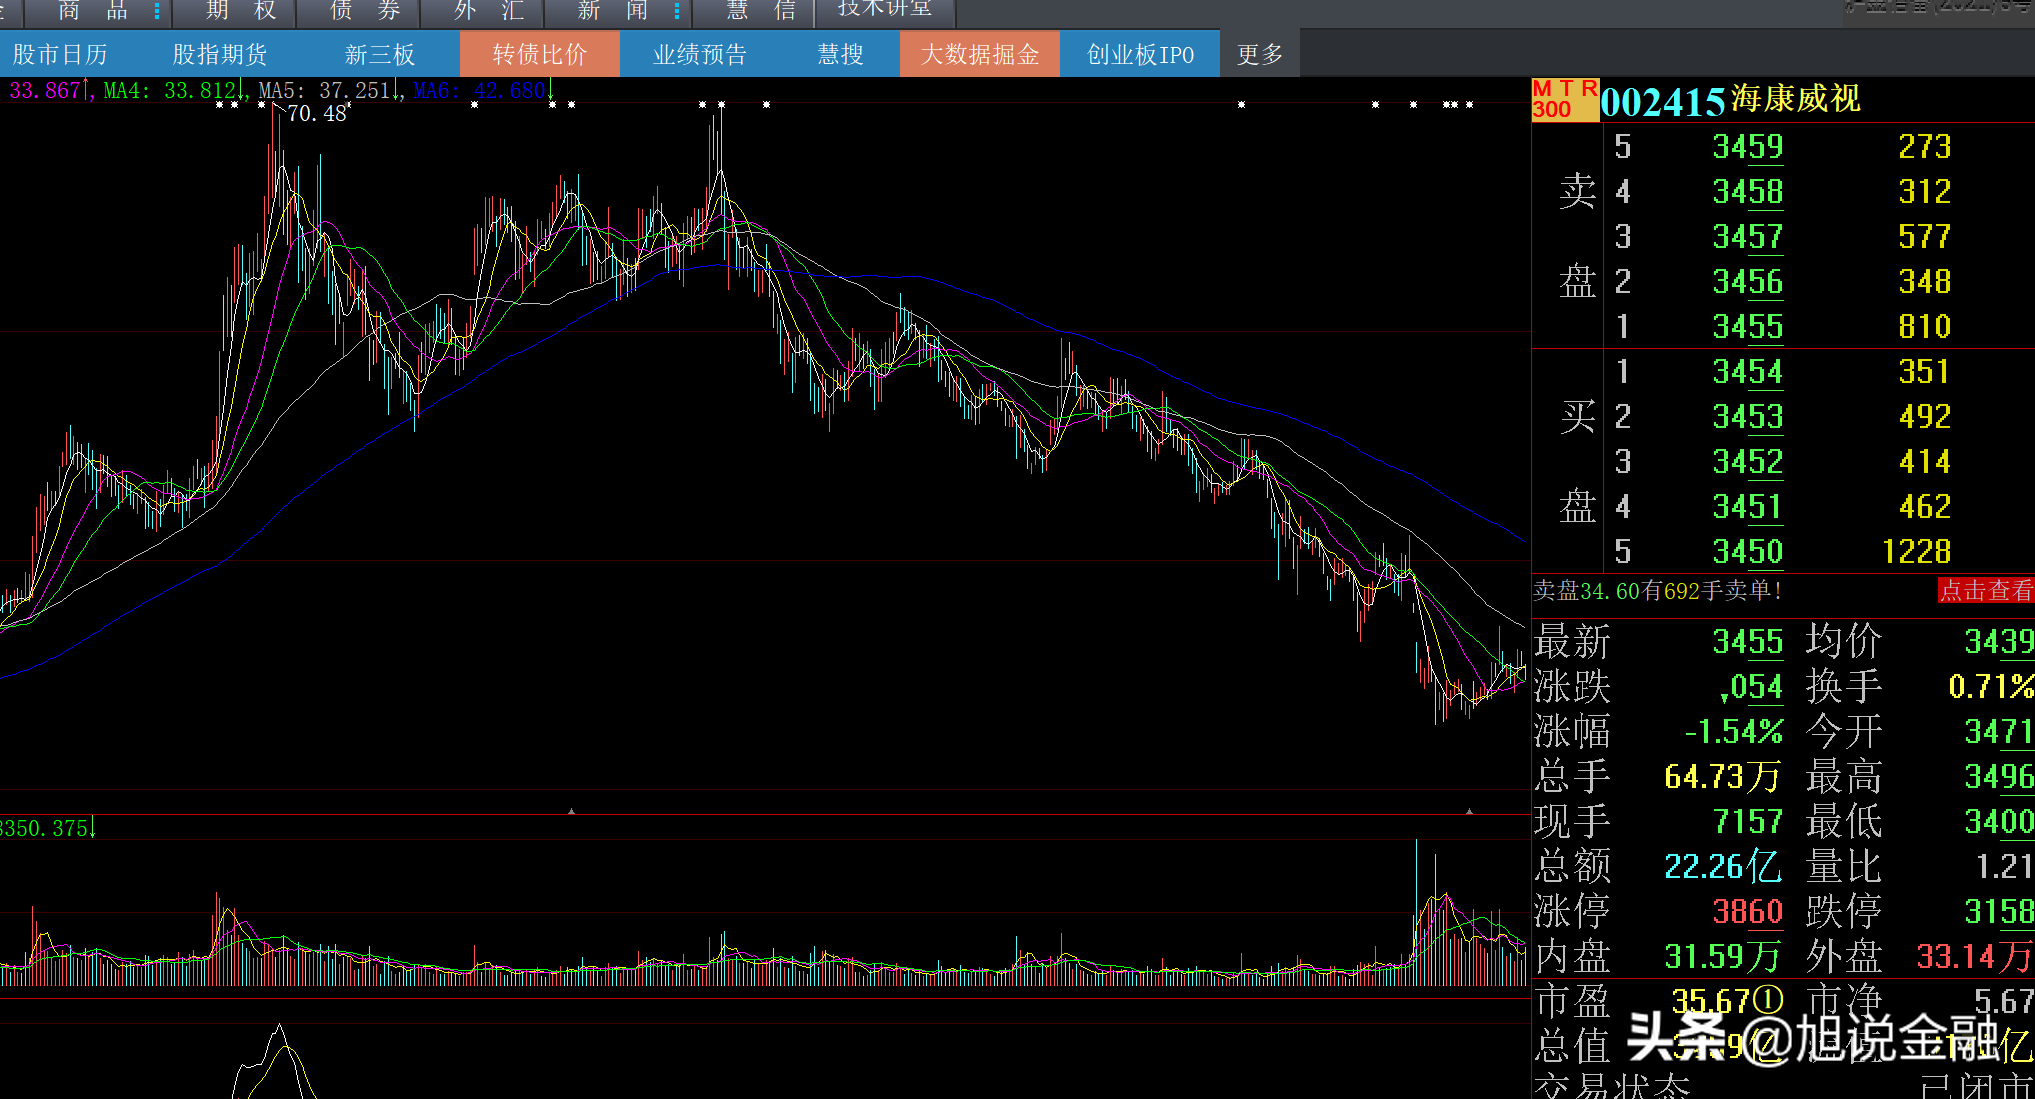Click buy level 3 price 3452

[1747, 462]
